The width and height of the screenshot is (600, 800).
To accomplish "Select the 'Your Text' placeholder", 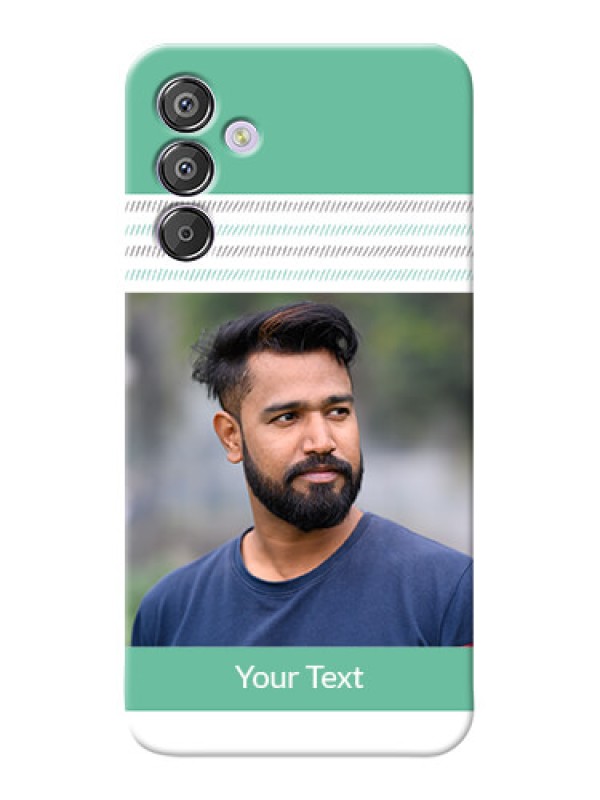I will (x=299, y=678).
